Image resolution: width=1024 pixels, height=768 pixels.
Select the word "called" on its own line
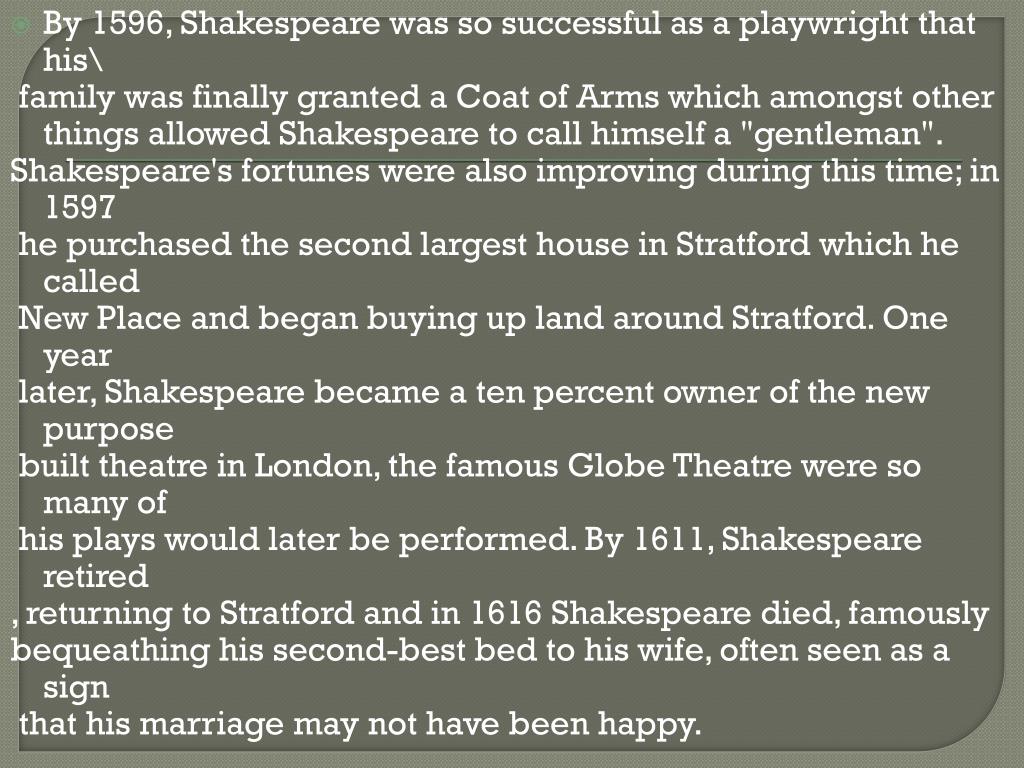point(91,281)
